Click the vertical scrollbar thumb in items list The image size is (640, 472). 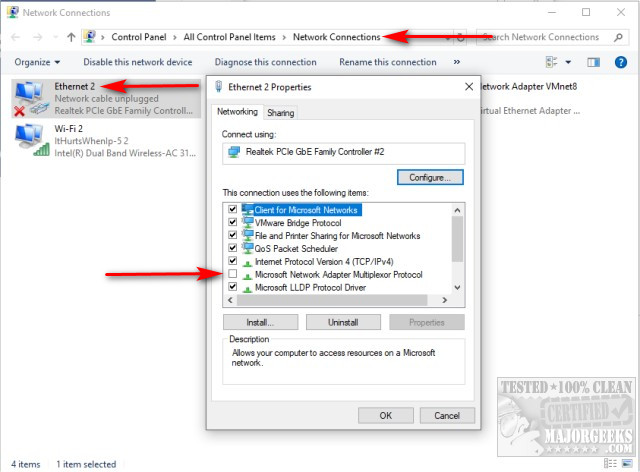(x=458, y=239)
